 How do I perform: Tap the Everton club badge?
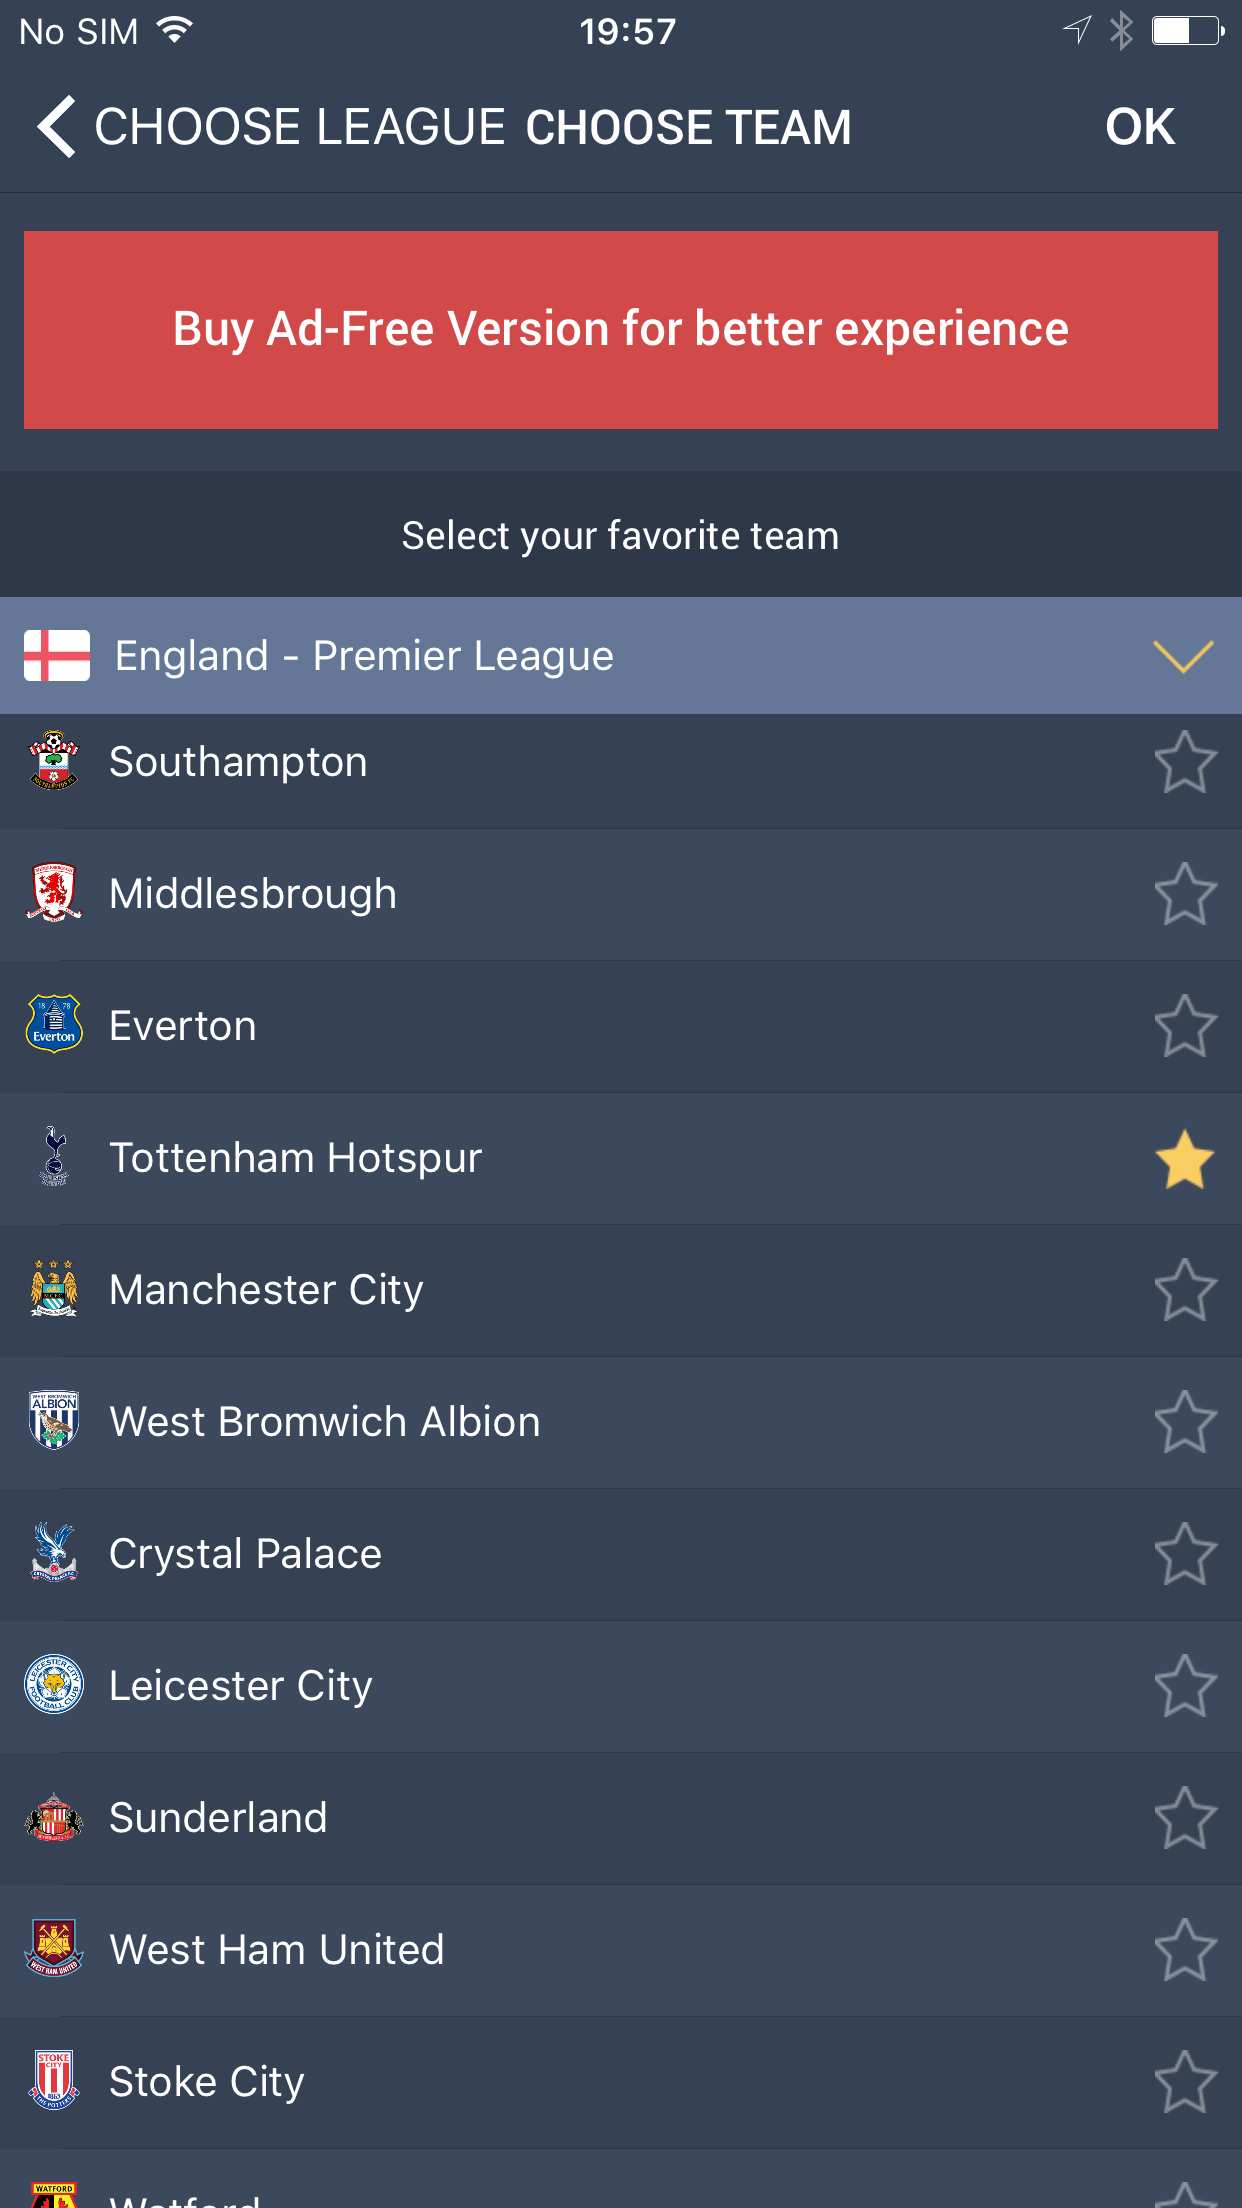(54, 1025)
